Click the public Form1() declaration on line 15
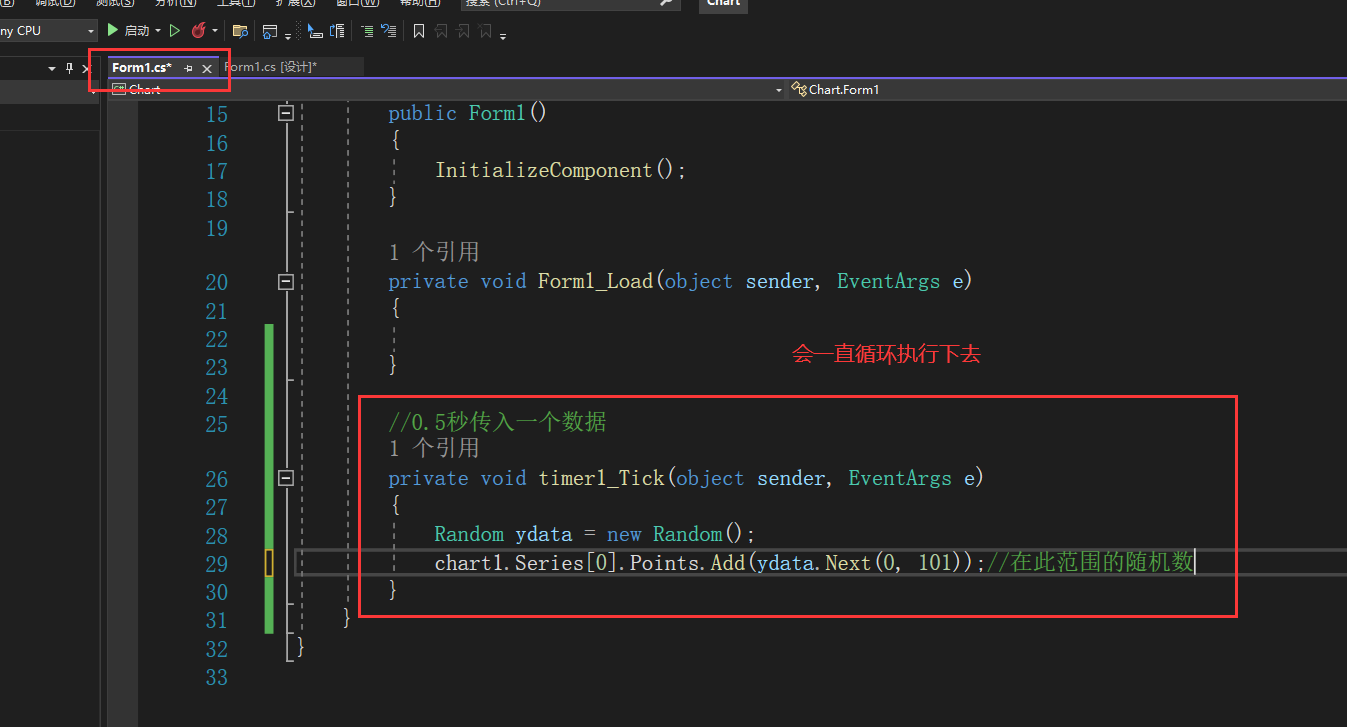 click(468, 113)
